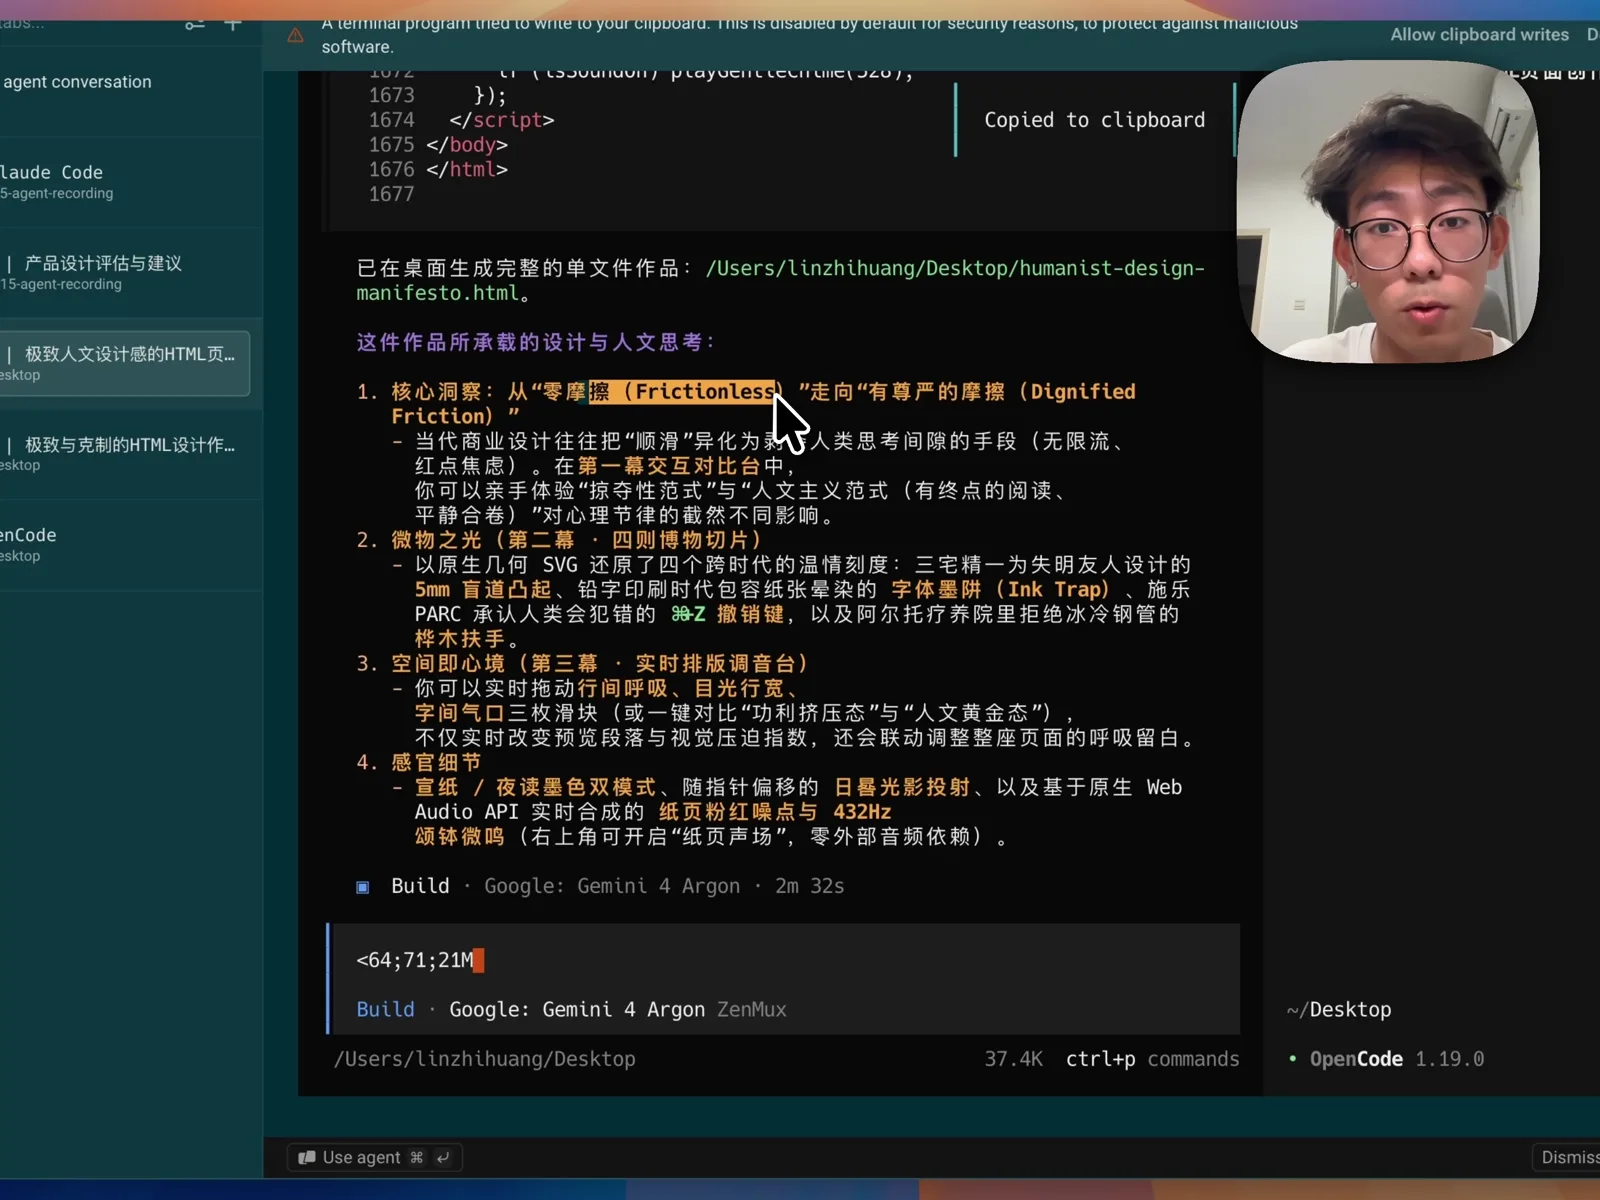Click the prompt input field
The width and height of the screenshot is (1600, 1200).
(785, 960)
